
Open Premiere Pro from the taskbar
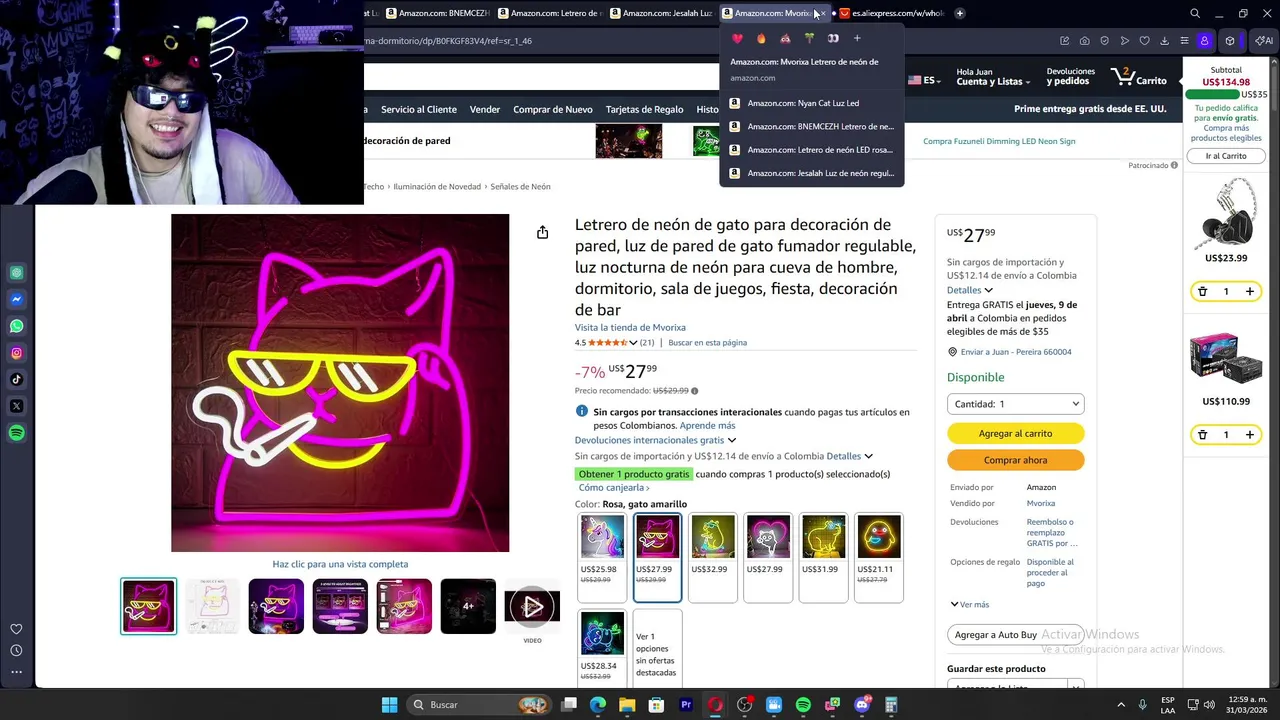pyautogui.click(x=686, y=705)
